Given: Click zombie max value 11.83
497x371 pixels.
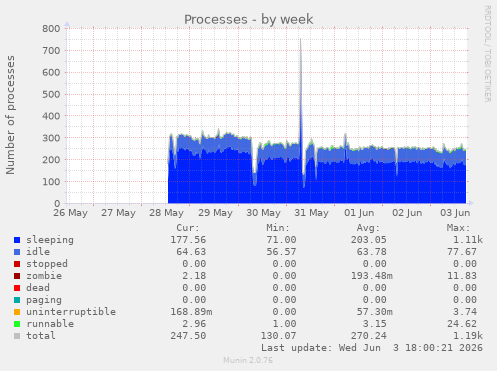Looking at the screenshot, I should pos(462,276).
